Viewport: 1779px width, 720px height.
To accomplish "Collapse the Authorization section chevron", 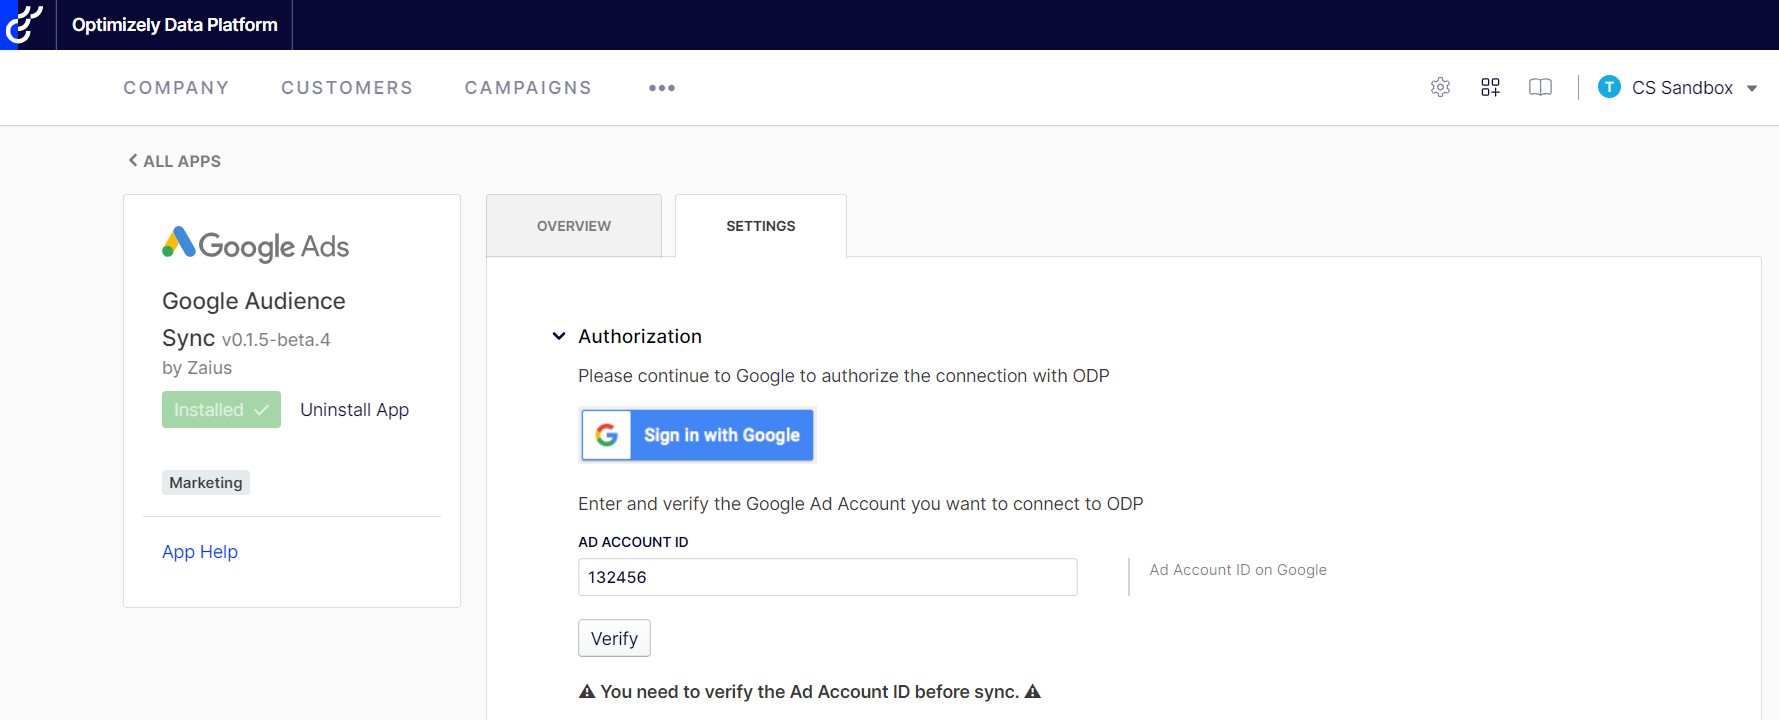I will click(559, 336).
